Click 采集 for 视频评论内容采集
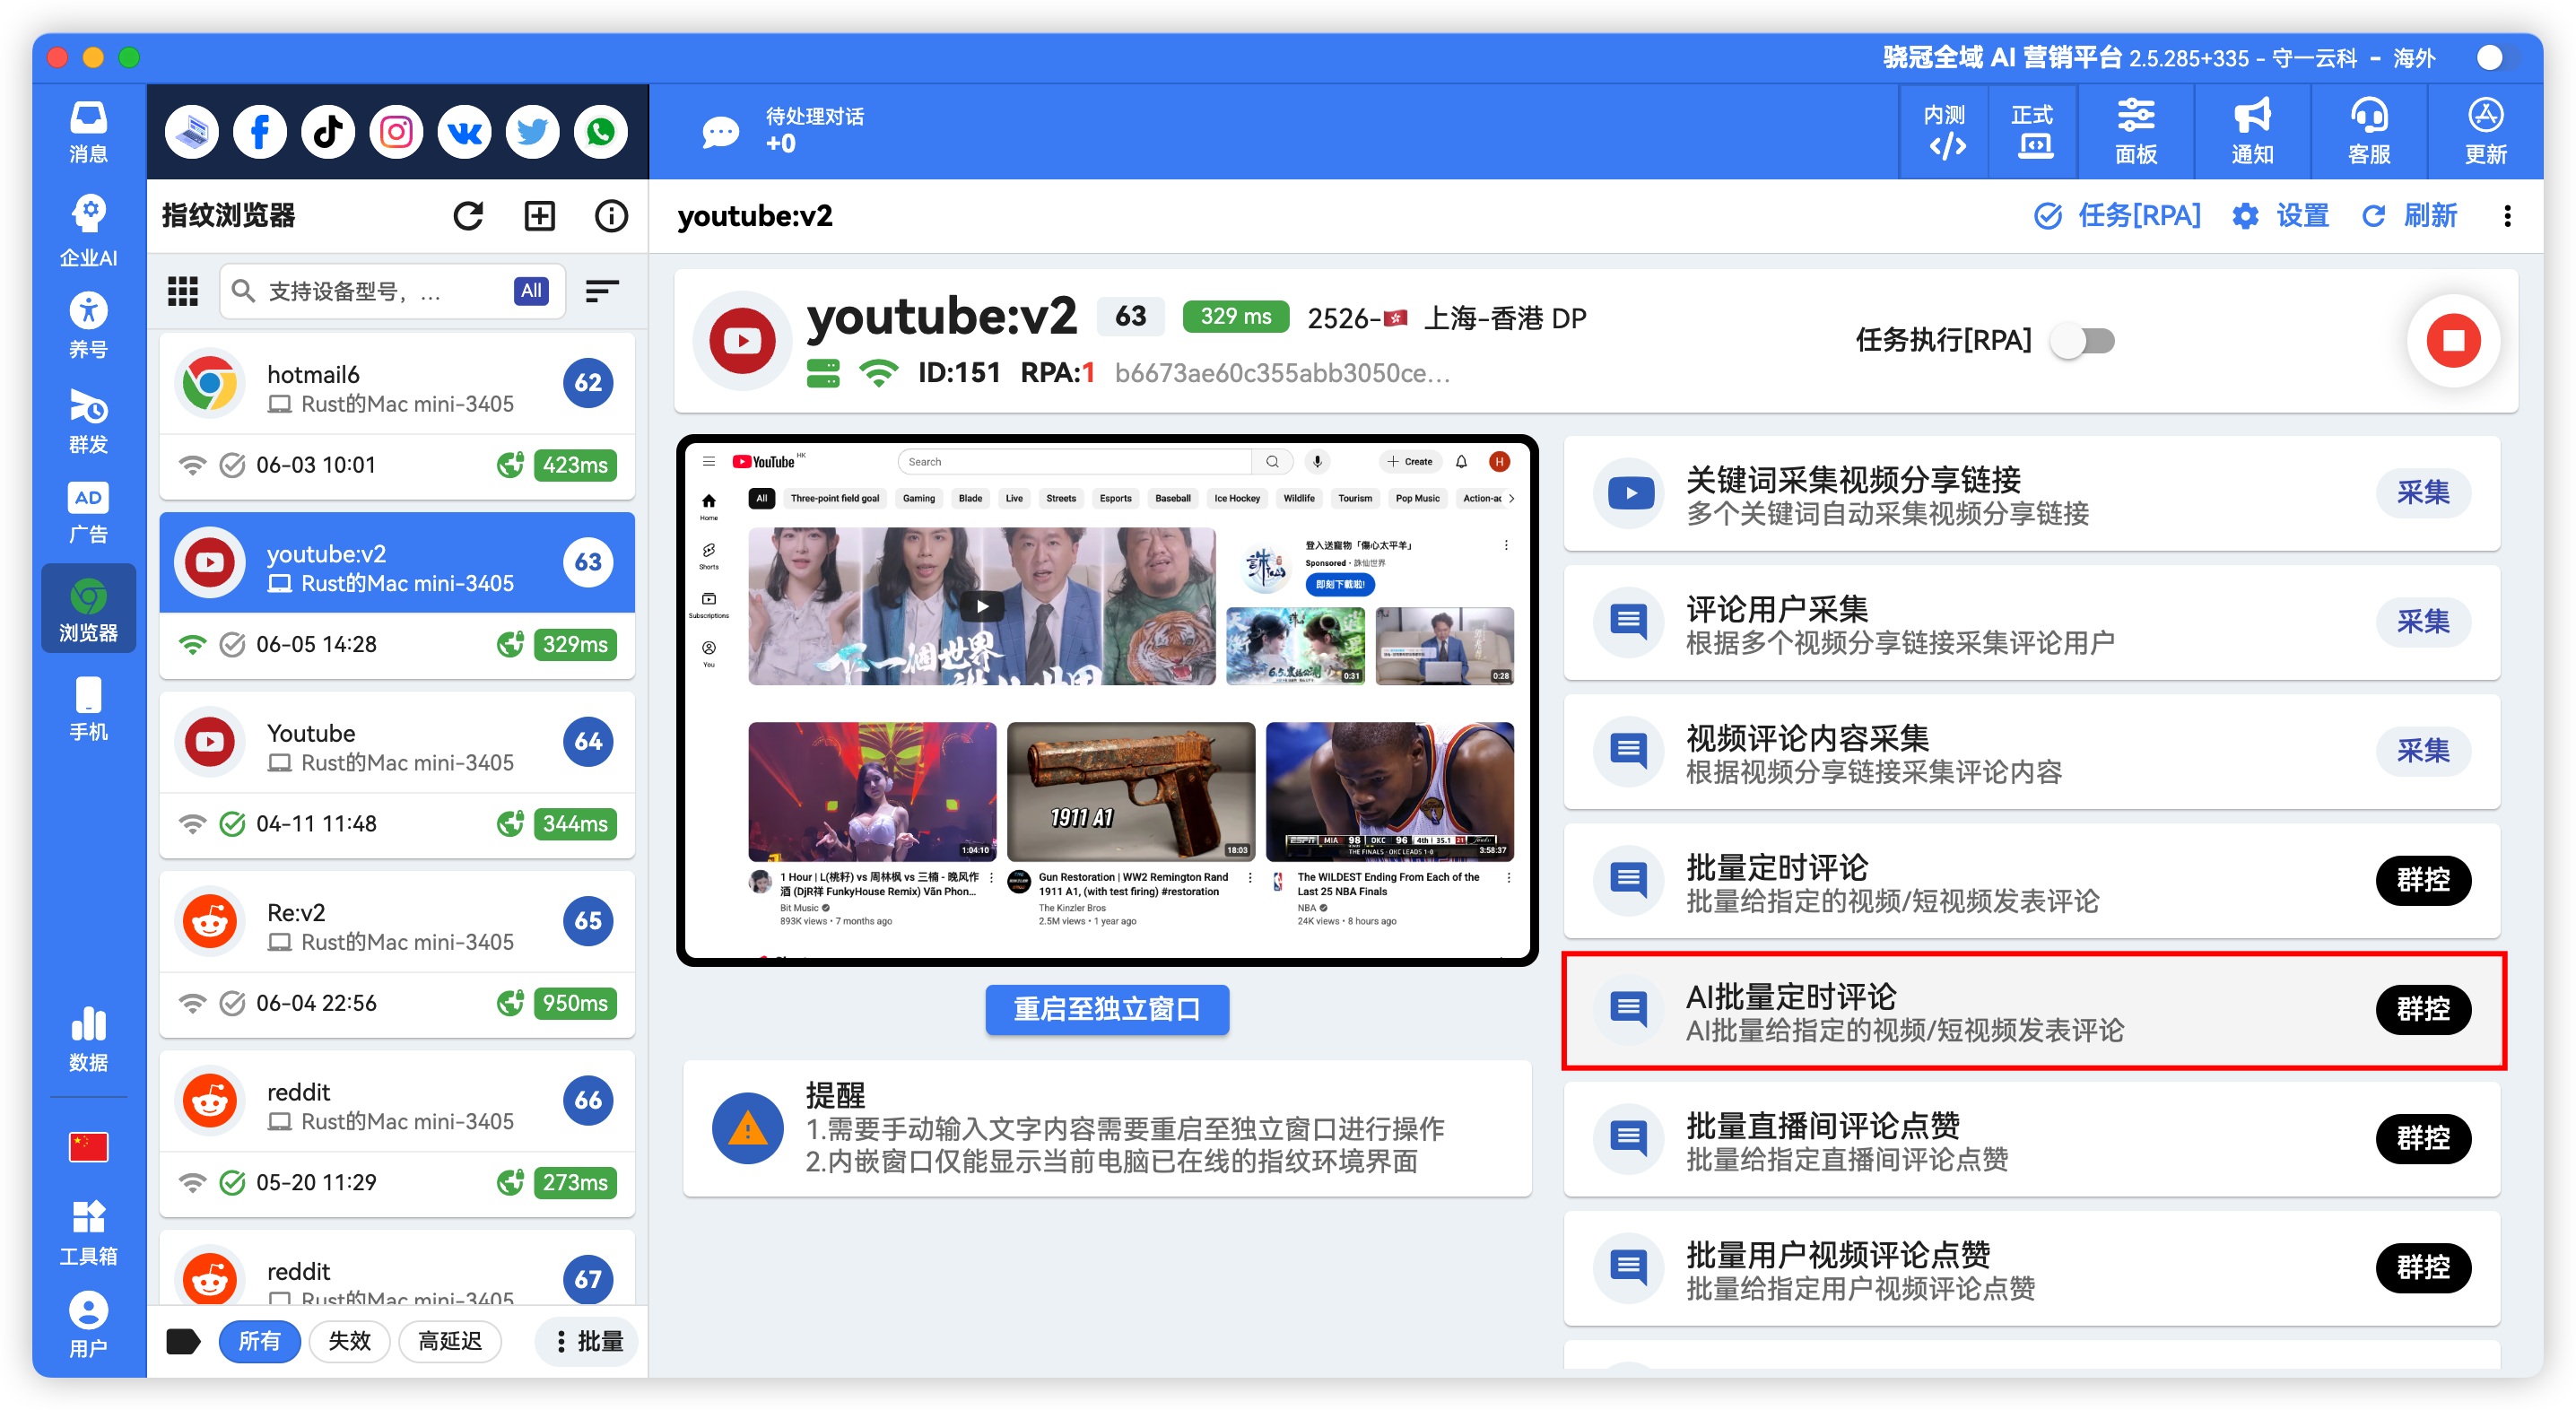The height and width of the screenshot is (1410, 2576). (x=2423, y=750)
